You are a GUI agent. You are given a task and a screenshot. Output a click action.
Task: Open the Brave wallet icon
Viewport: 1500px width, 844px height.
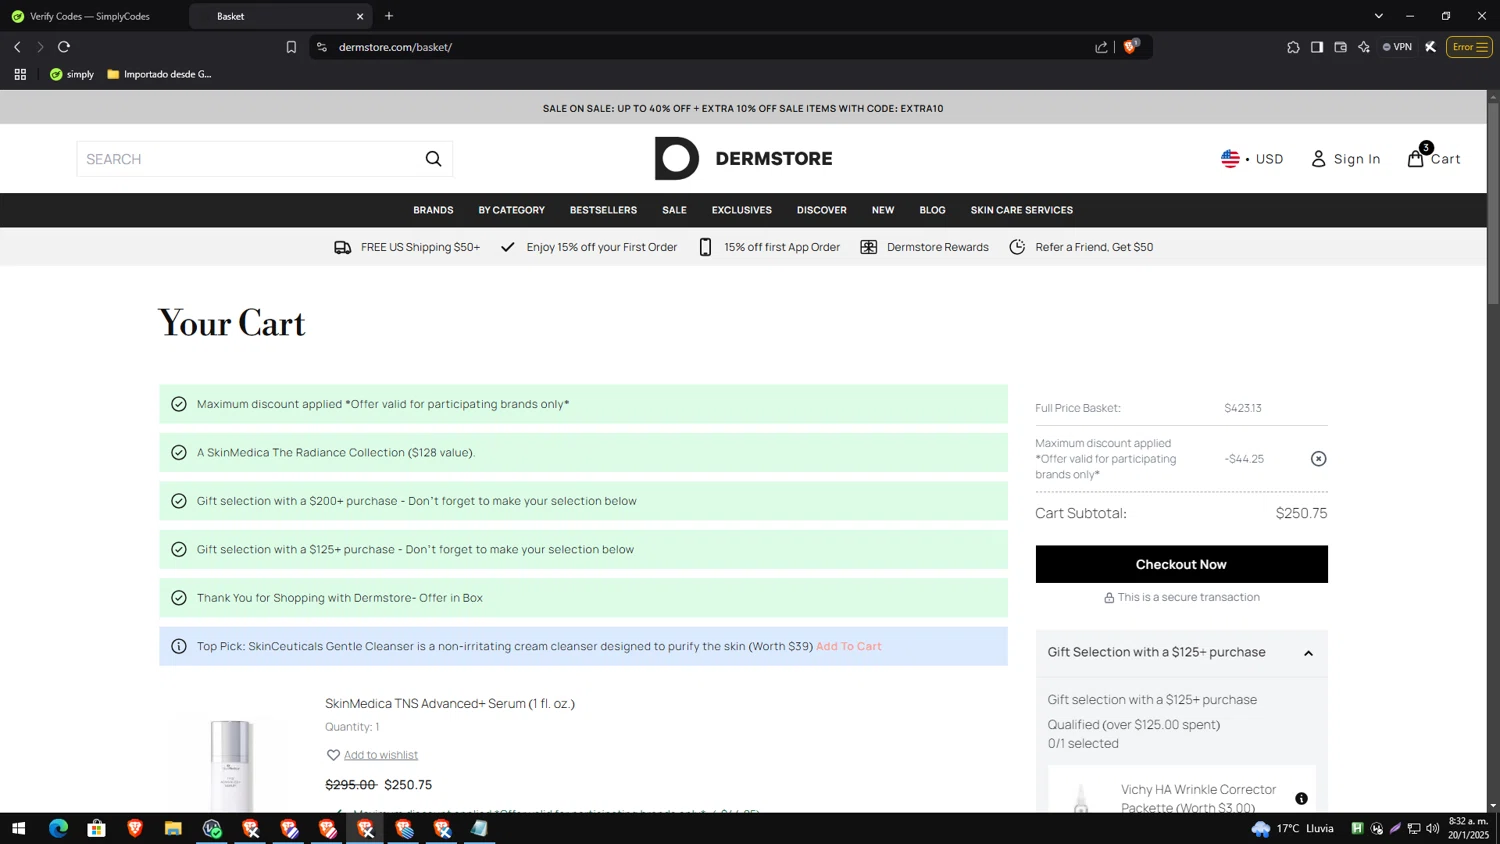coord(1340,47)
